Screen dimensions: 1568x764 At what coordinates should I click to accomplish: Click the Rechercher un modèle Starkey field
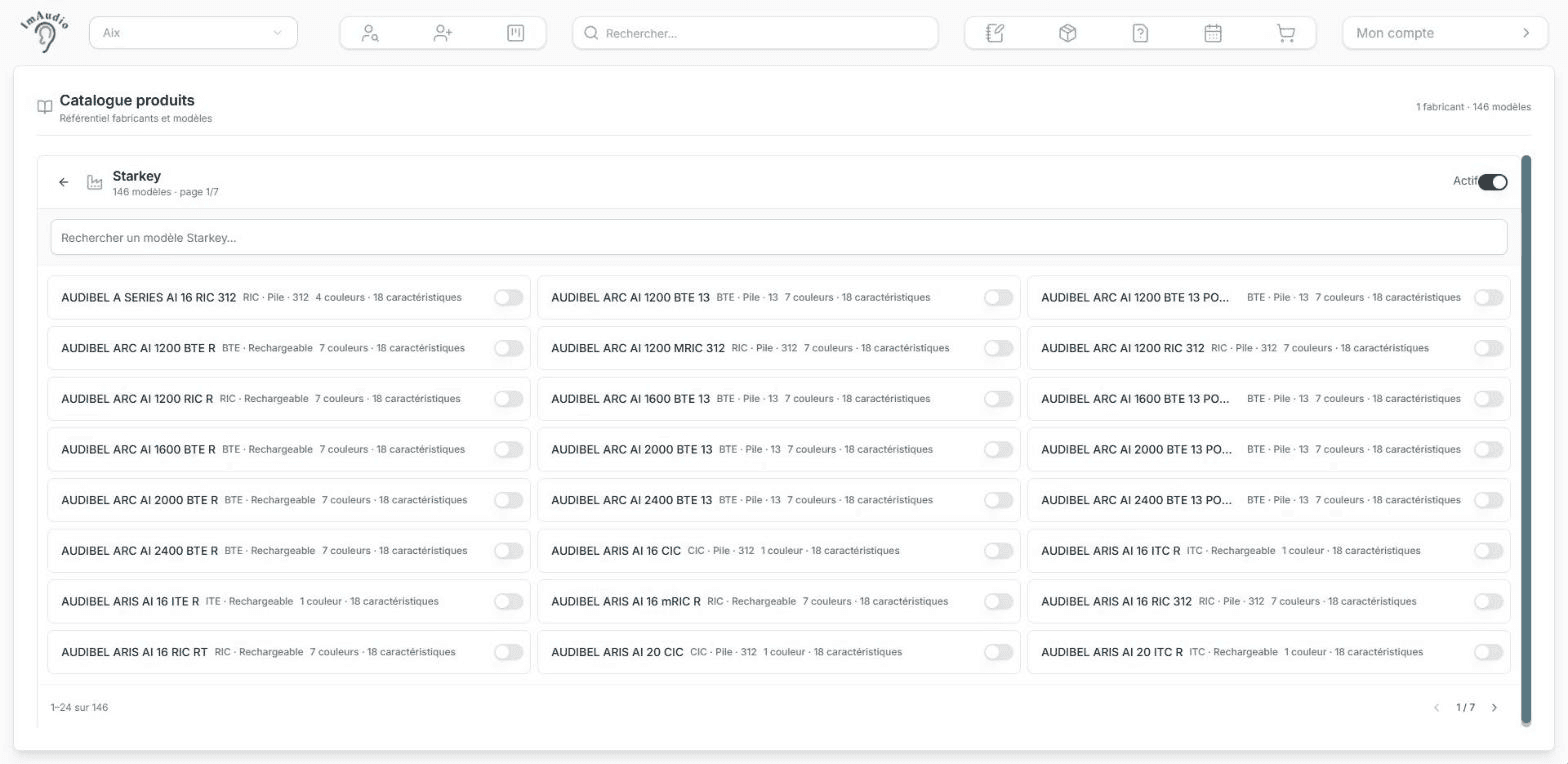point(778,238)
